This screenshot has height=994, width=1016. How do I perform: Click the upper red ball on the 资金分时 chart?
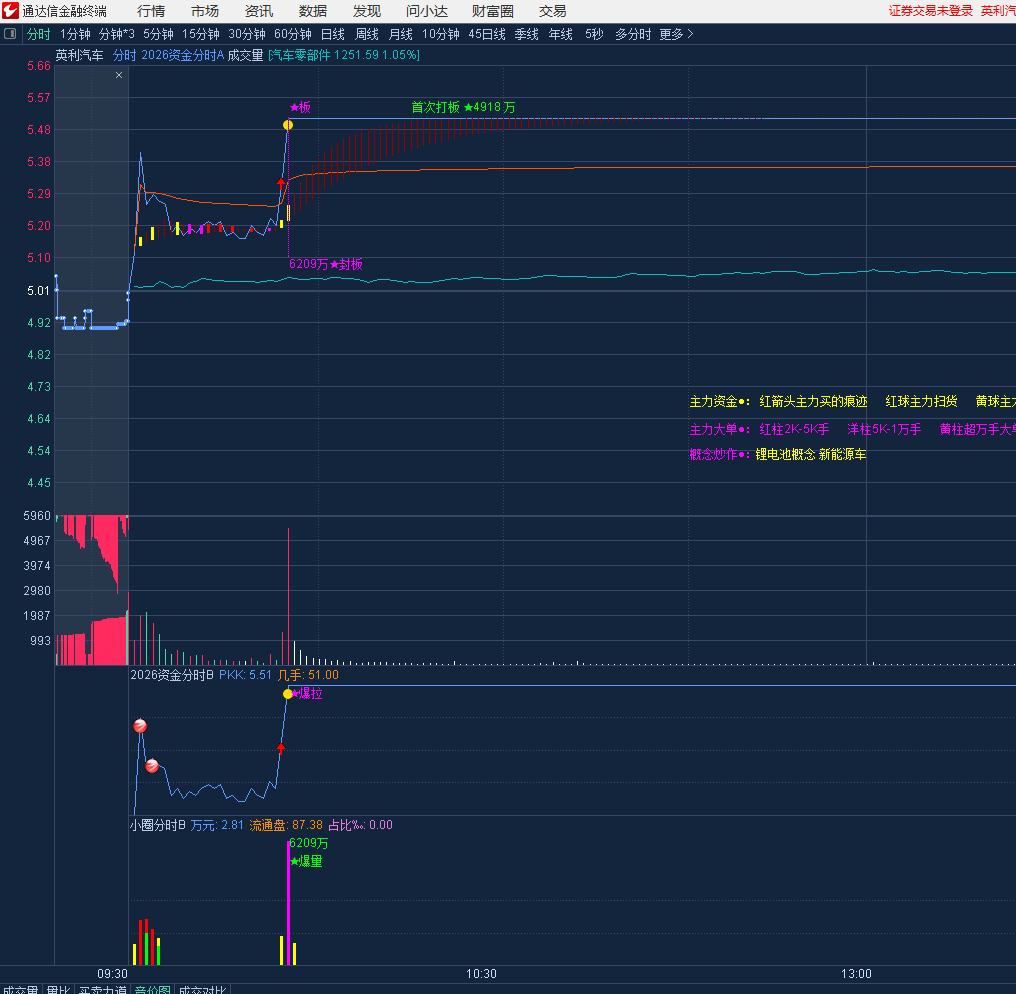tap(140, 726)
